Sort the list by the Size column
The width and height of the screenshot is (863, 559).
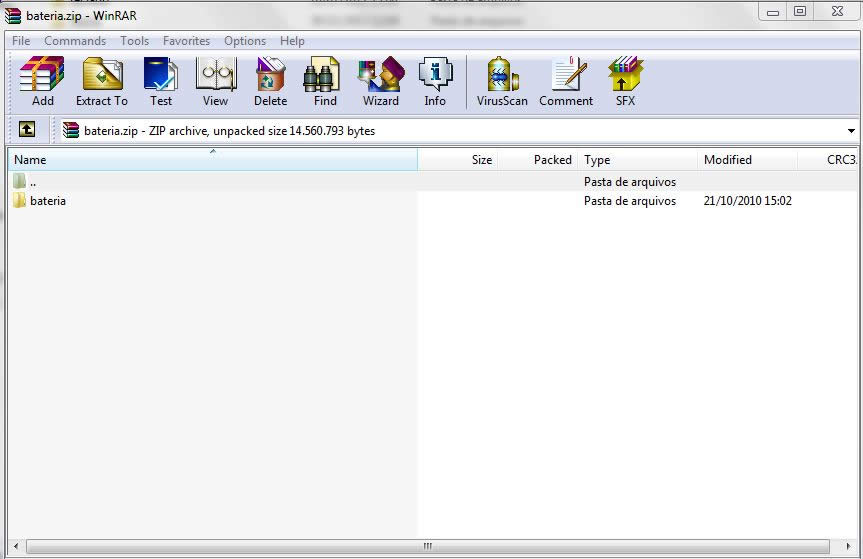click(458, 160)
